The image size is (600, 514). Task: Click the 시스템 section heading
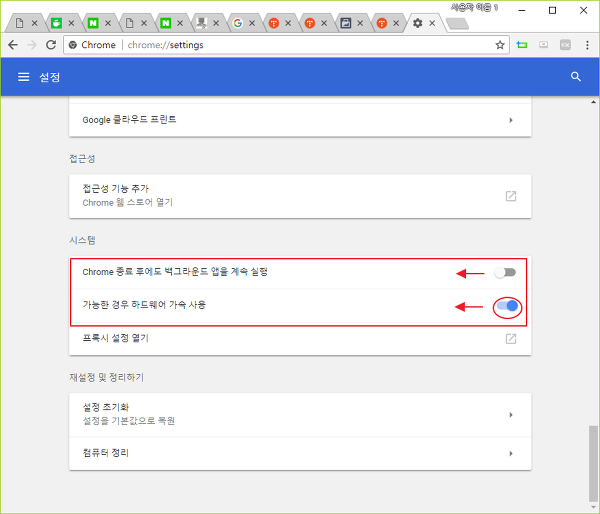pyautogui.click(x=82, y=240)
